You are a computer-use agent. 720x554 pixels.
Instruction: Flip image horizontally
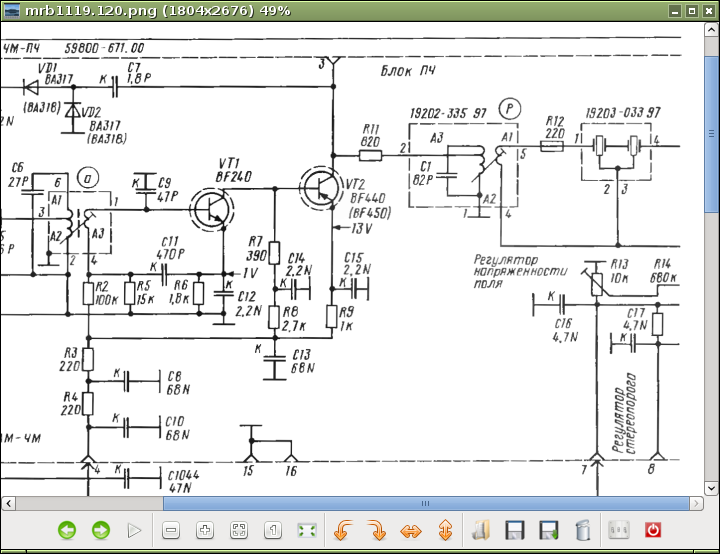tap(411, 530)
